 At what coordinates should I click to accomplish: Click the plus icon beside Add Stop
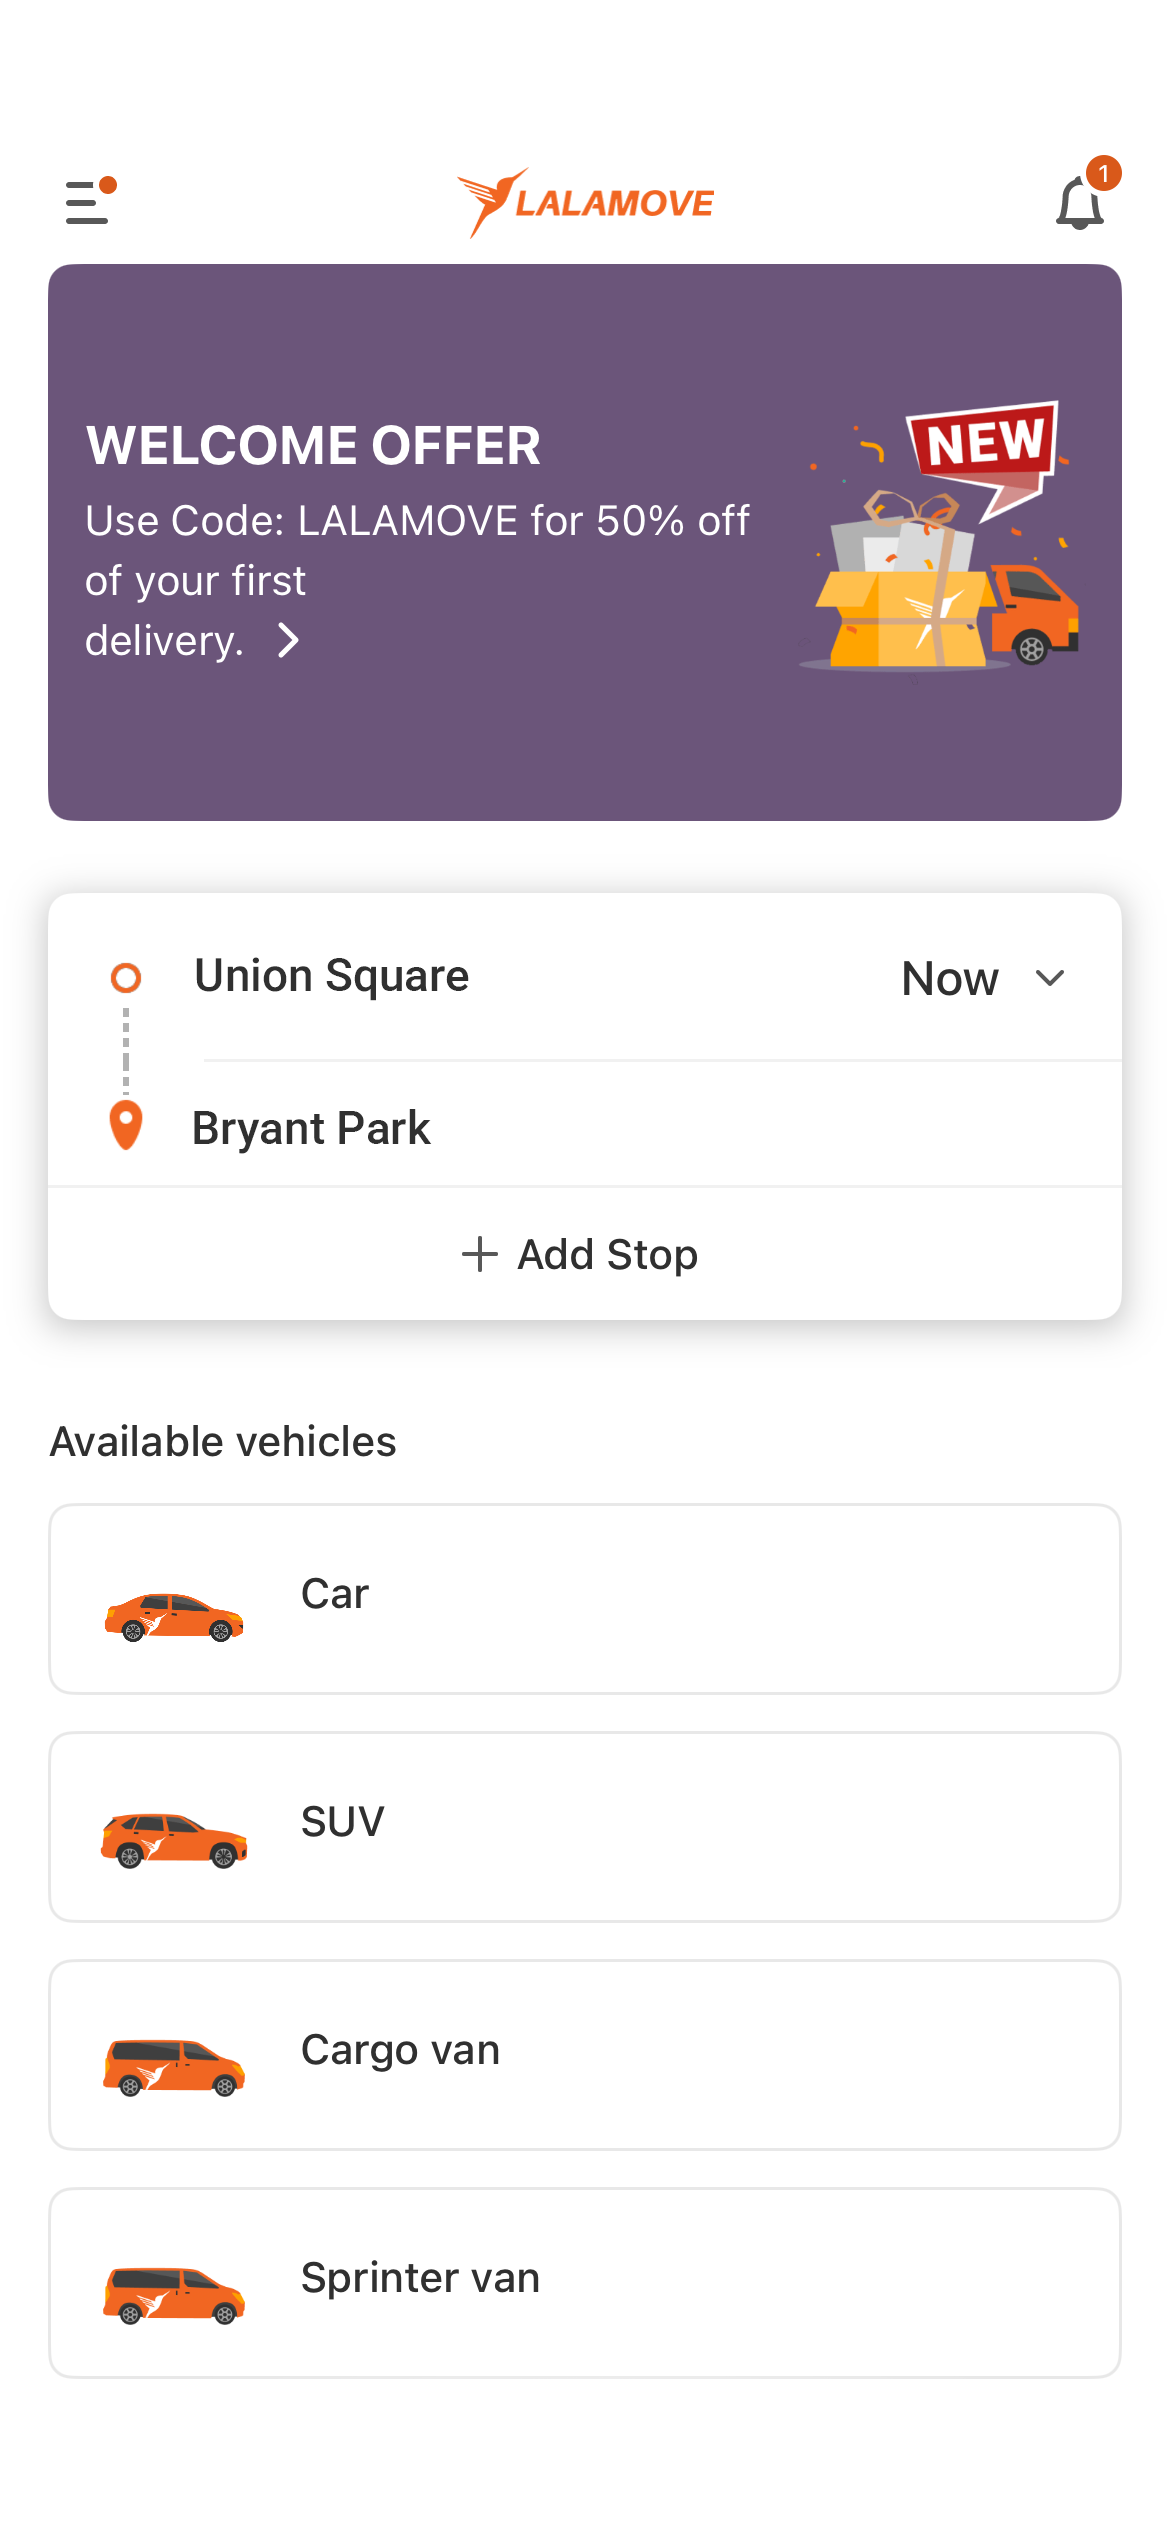click(480, 1254)
